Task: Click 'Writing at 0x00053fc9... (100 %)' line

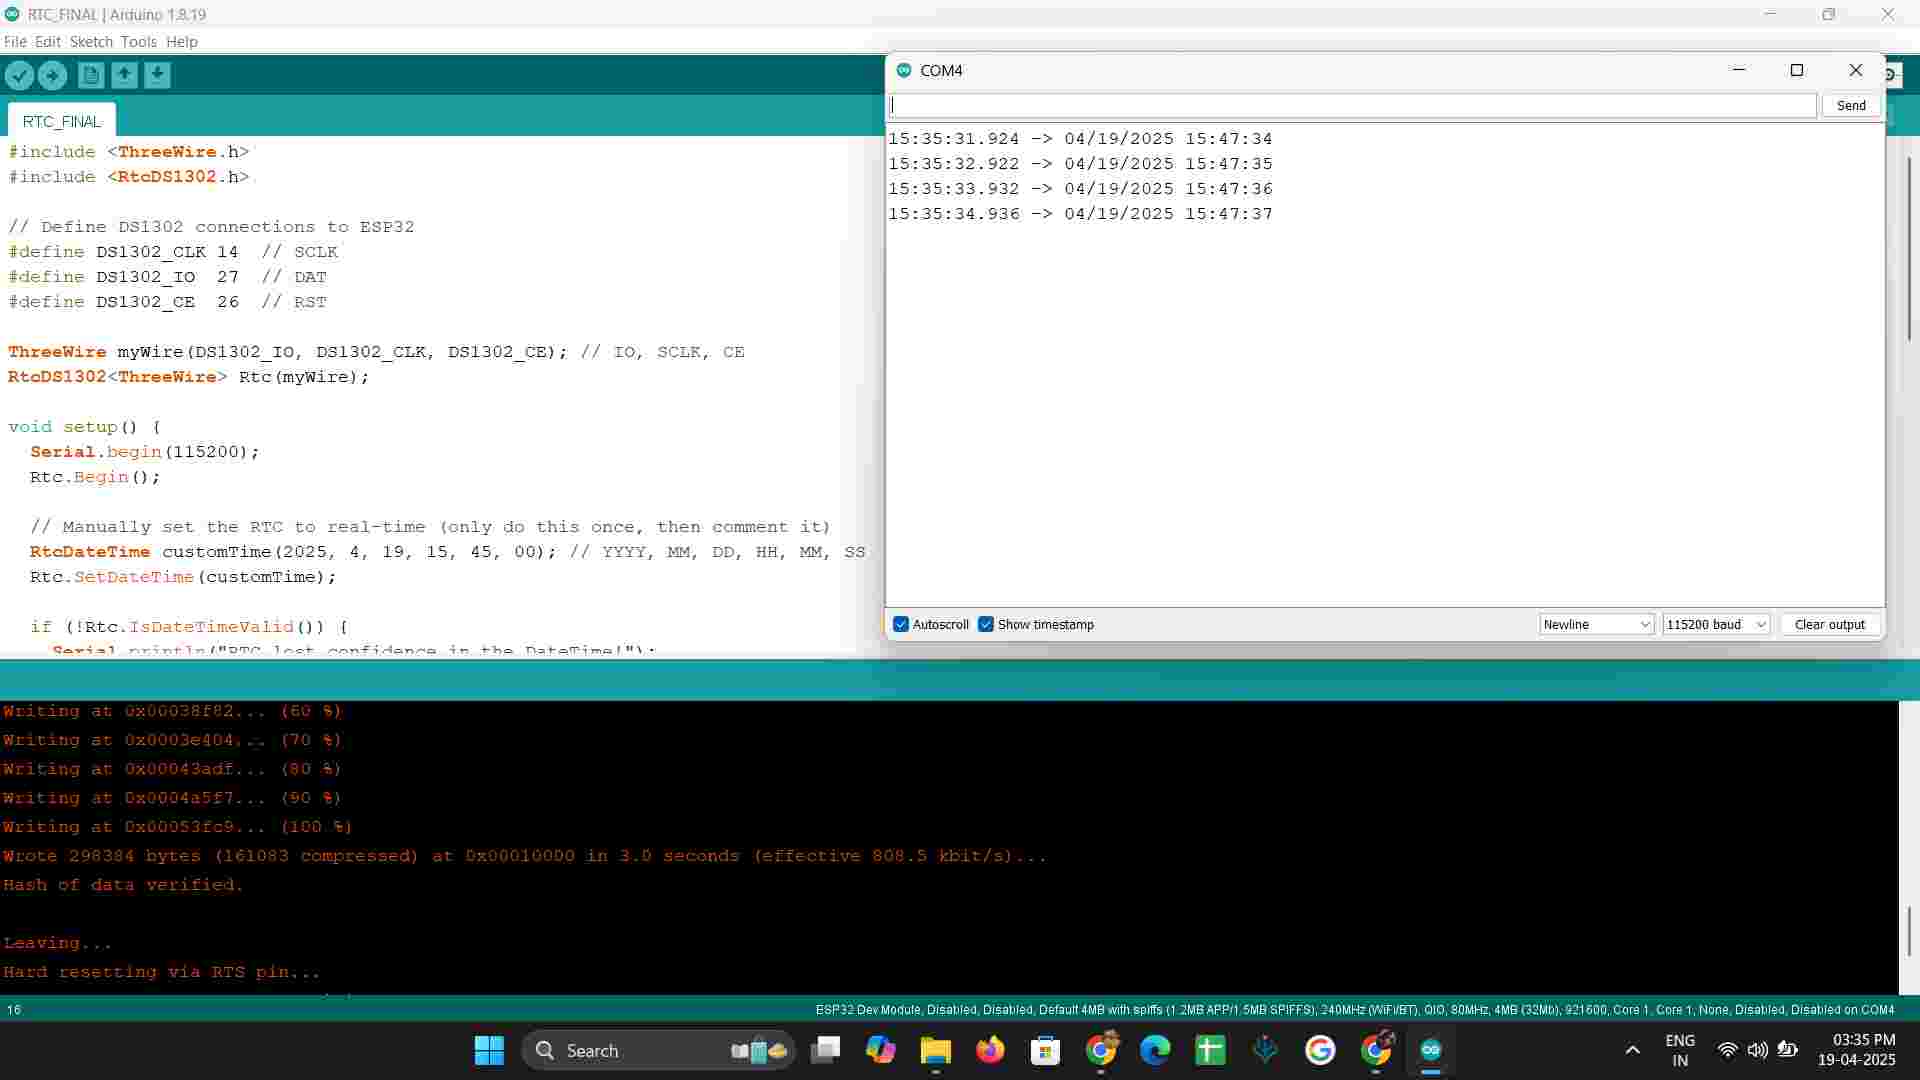Action: pyautogui.click(x=177, y=827)
